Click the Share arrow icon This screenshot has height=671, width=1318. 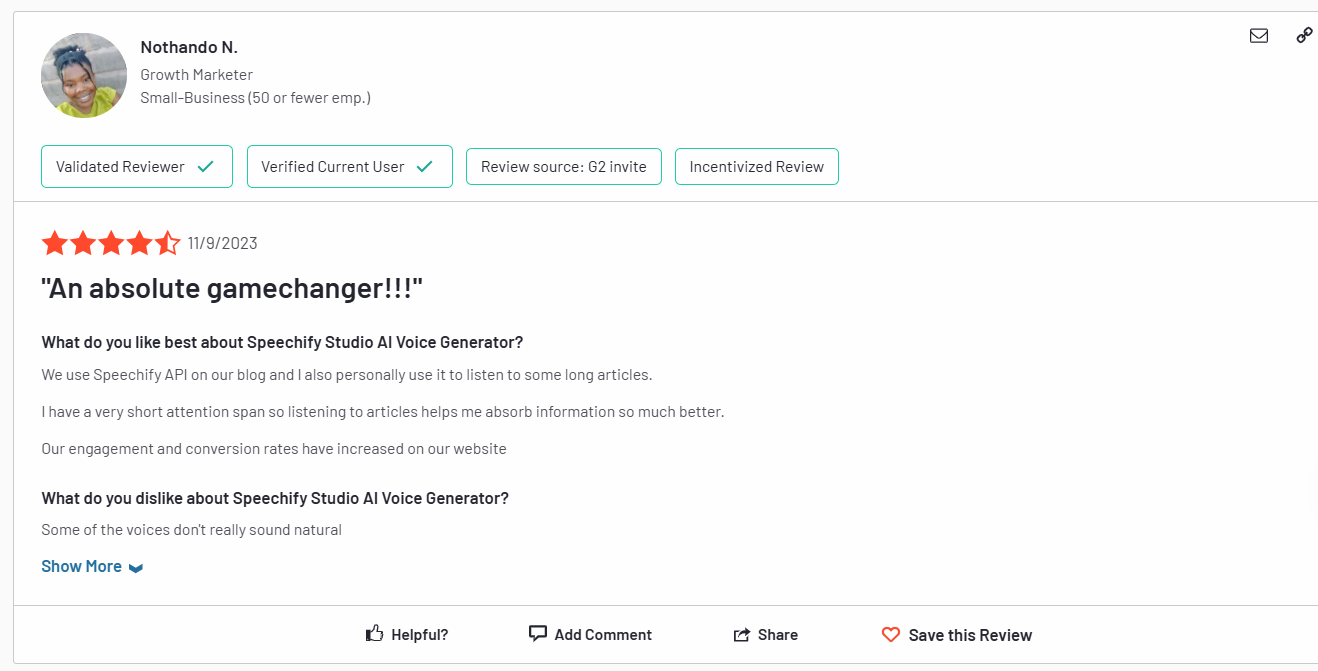[742, 635]
